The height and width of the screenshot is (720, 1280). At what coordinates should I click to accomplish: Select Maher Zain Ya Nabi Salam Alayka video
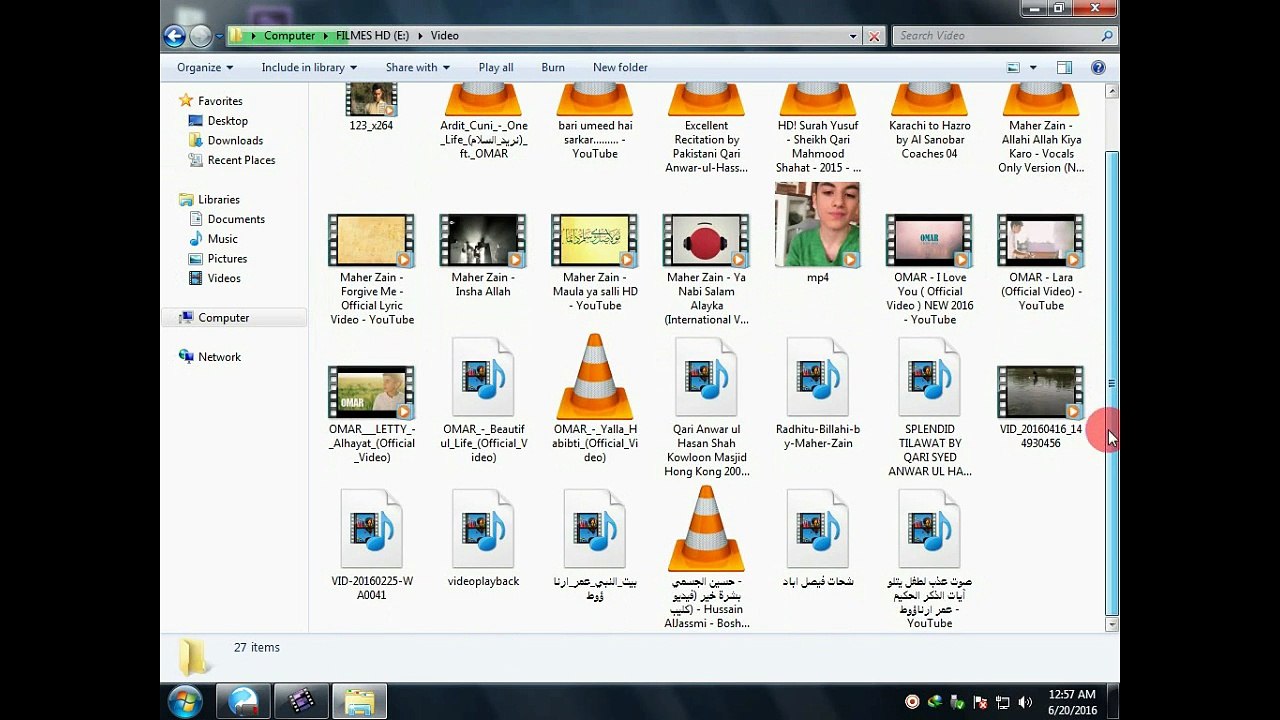(x=706, y=240)
